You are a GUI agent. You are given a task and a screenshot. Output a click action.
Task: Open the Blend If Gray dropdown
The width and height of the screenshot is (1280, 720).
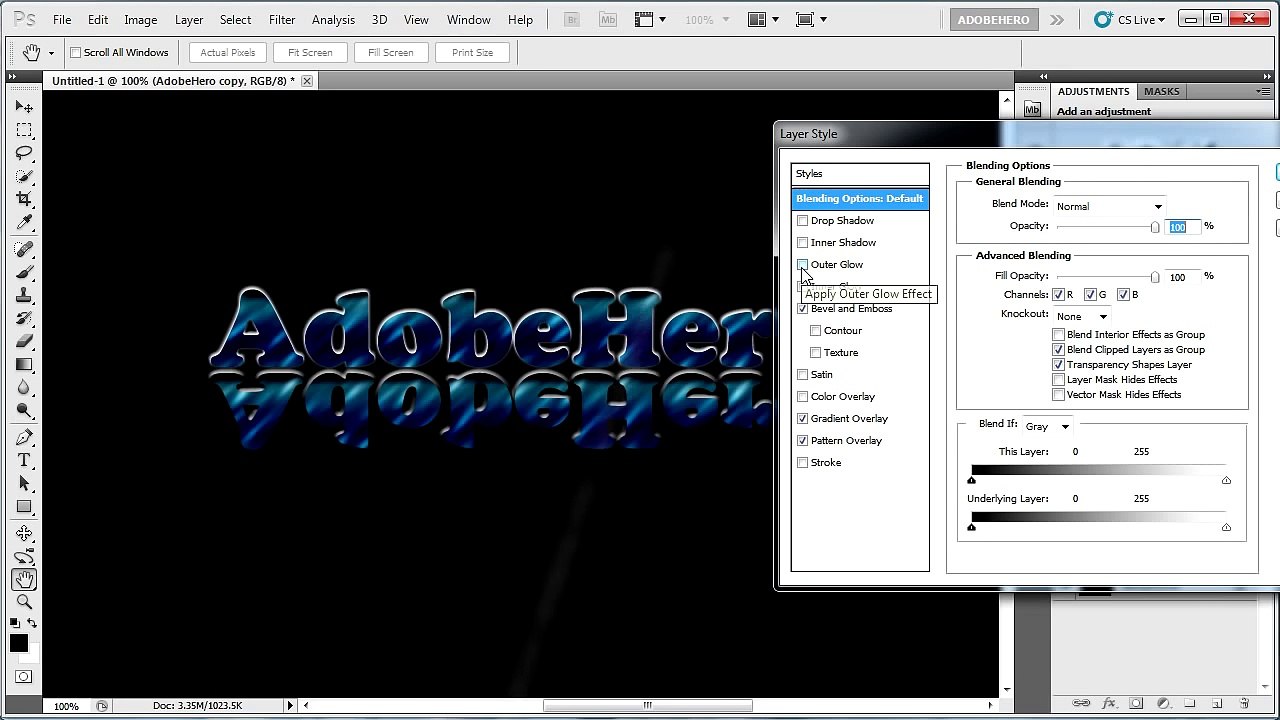[1047, 426]
